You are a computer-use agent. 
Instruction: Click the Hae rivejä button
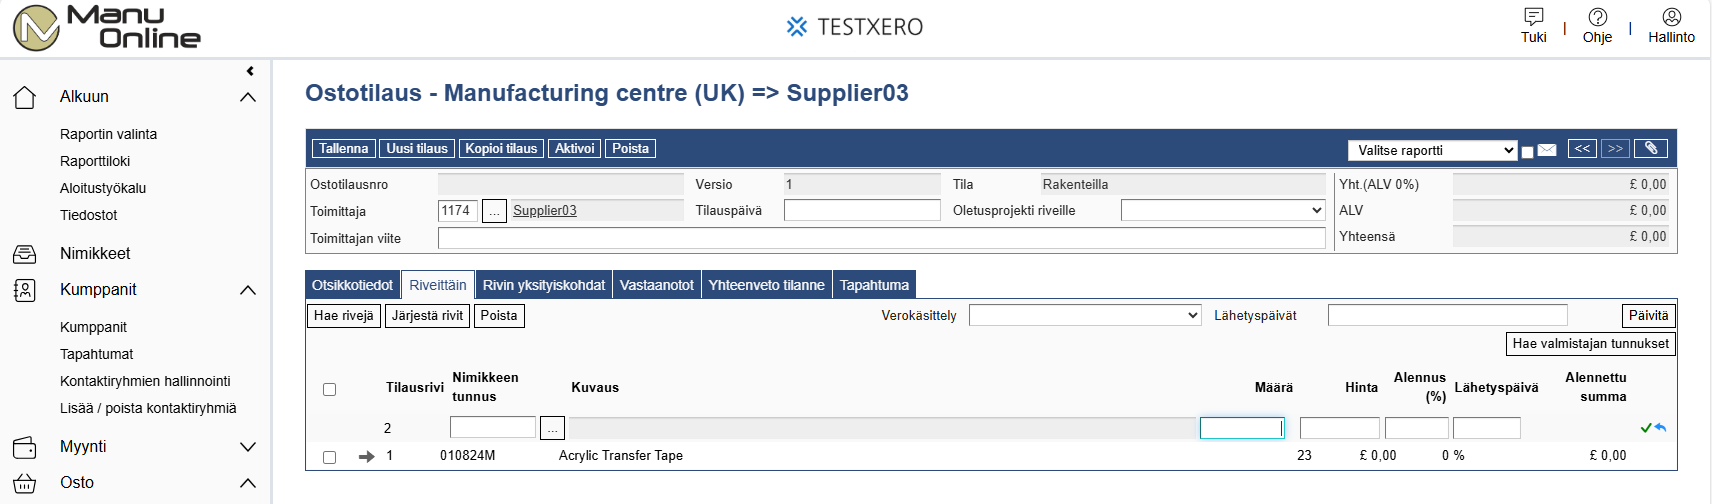click(x=344, y=316)
